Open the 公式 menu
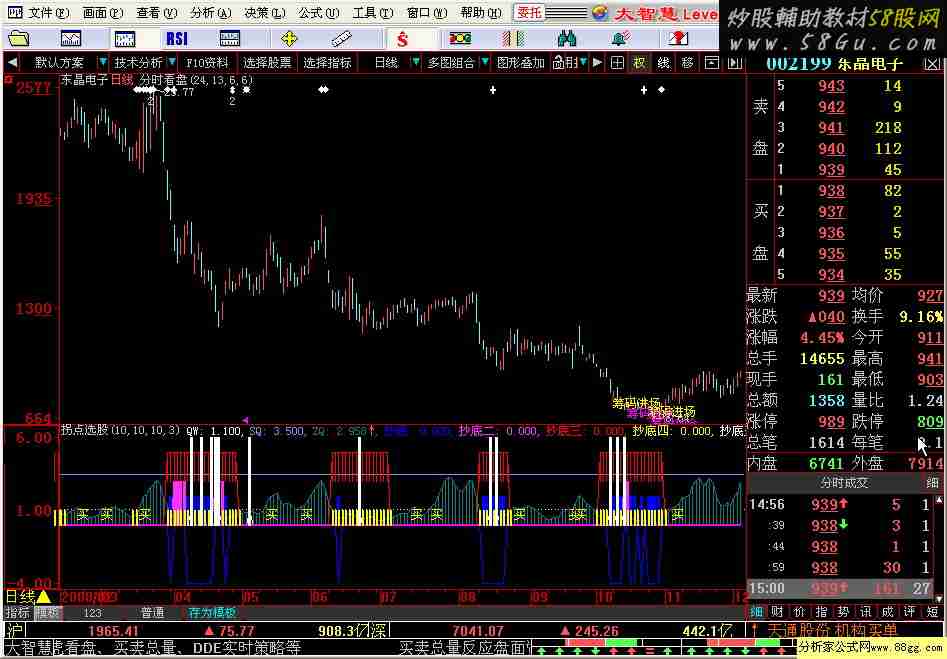This screenshot has height=659, width=947. pos(314,13)
